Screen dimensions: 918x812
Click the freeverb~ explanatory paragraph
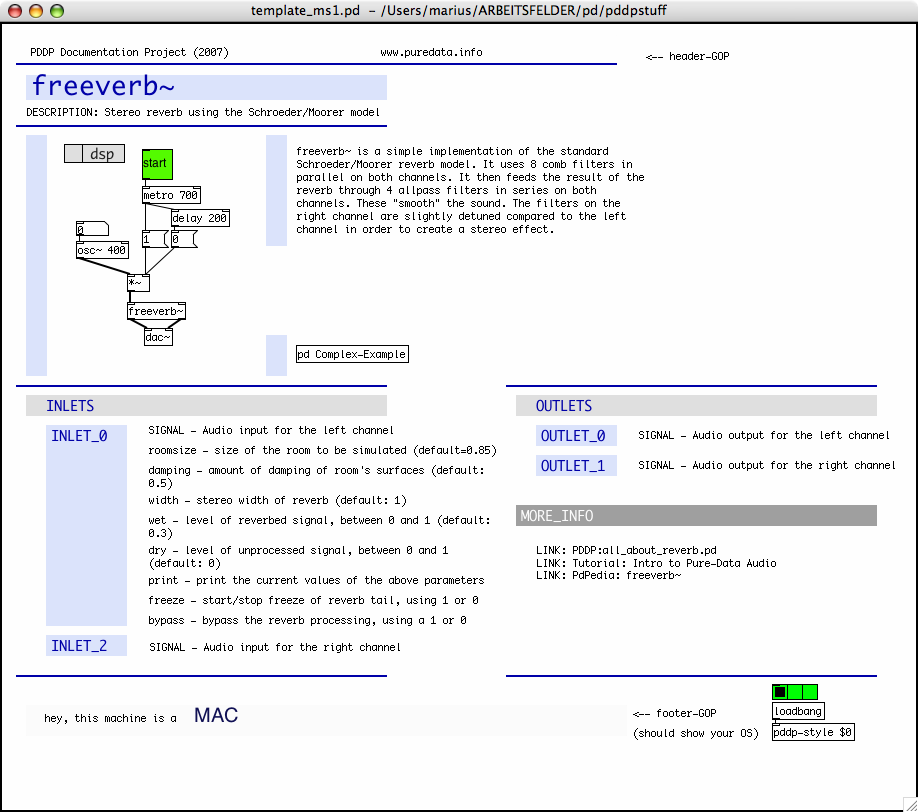[x=470, y=190]
